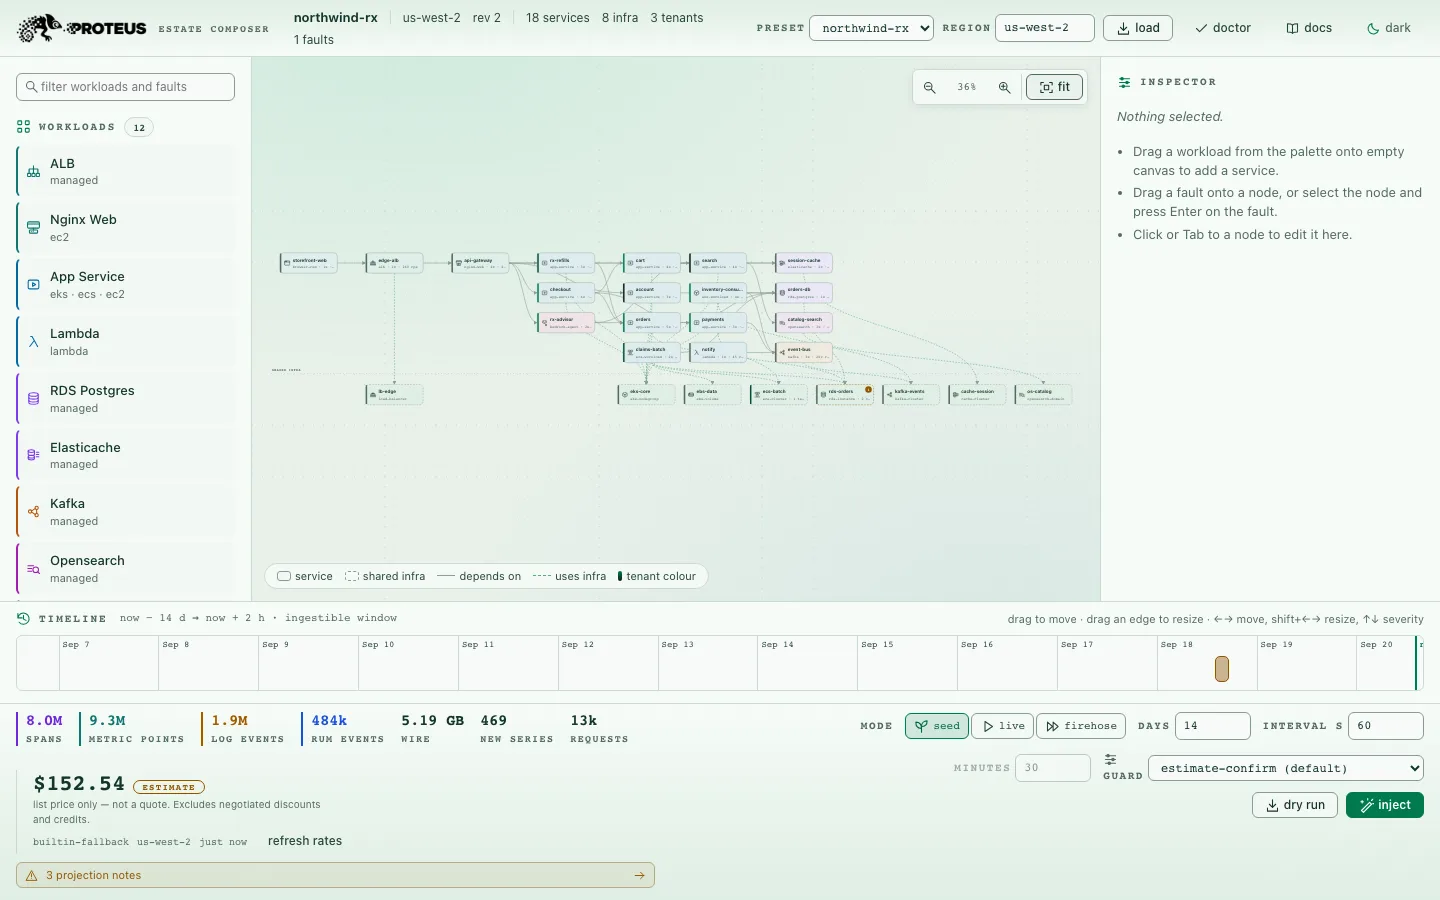This screenshot has height=900, width=1440.
Task: Click the Sep 12 timeline day label
Action: 578,645
